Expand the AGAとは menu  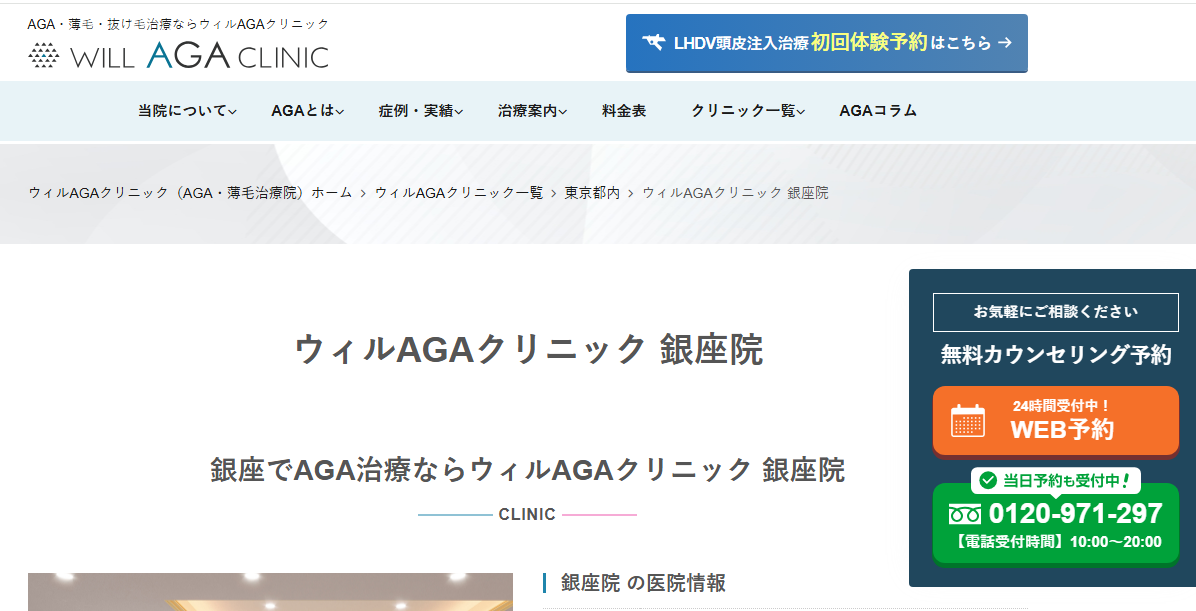point(307,111)
